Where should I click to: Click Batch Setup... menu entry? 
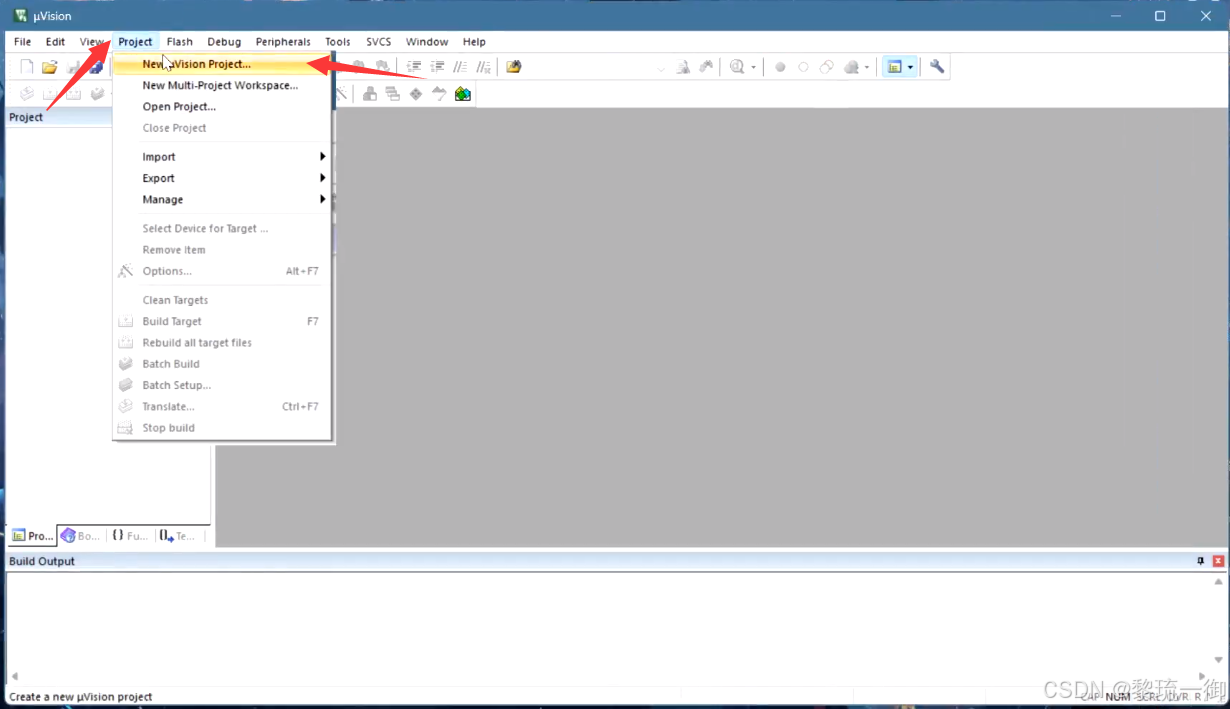click(222, 385)
